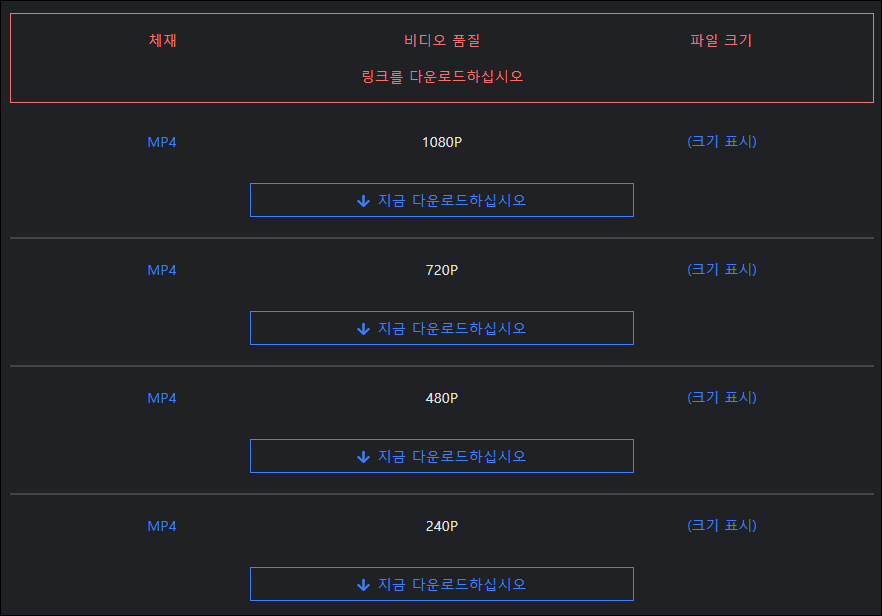Select the MP4 link in the 480P row
882x616 pixels.
coord(162,397)
